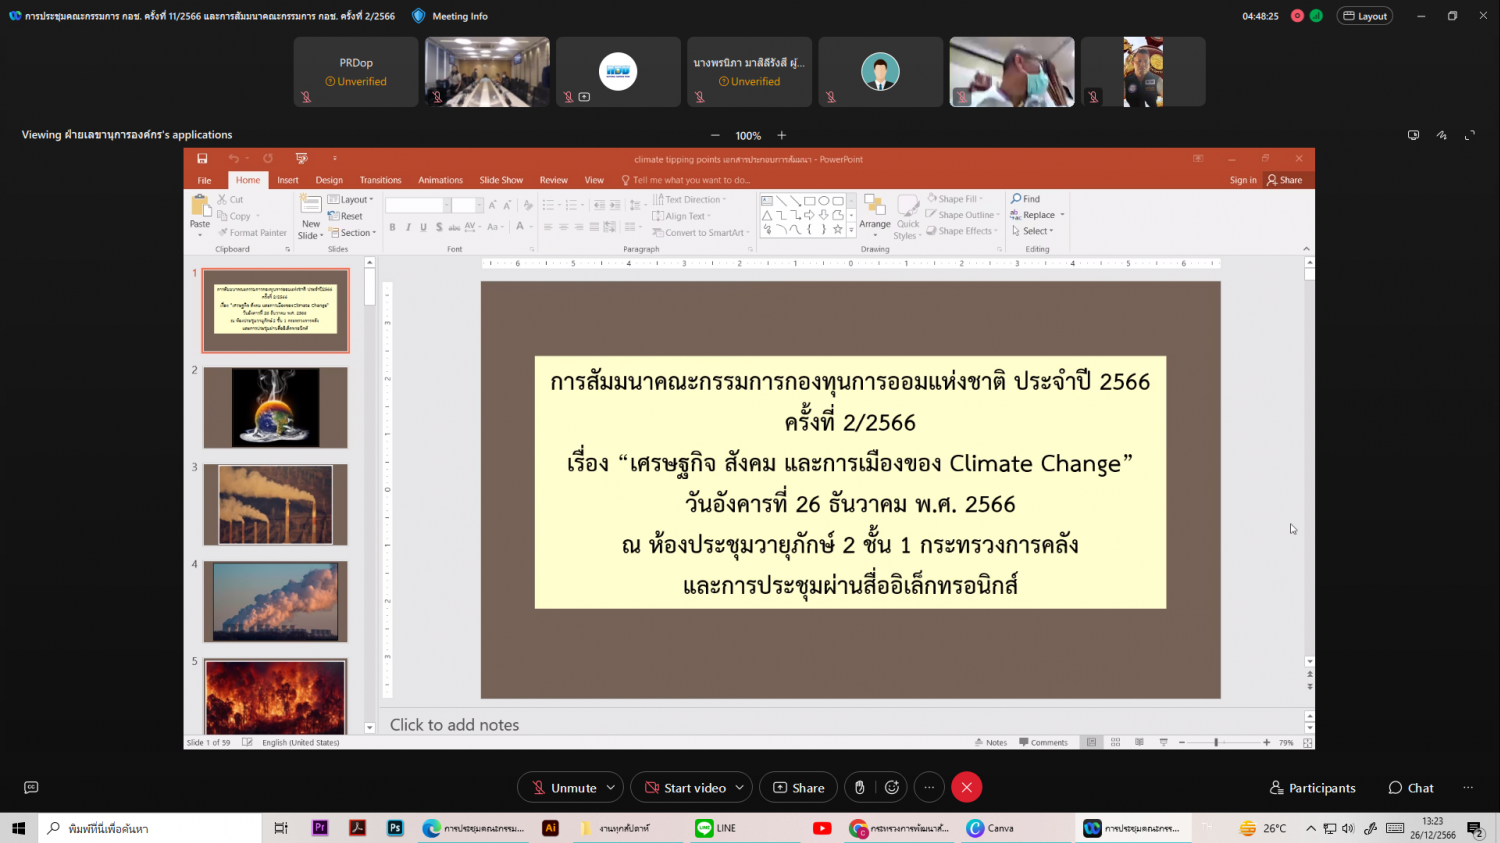Select the star shape in shapes gallery
1500x843 pixels.
[x=838, y=229]
